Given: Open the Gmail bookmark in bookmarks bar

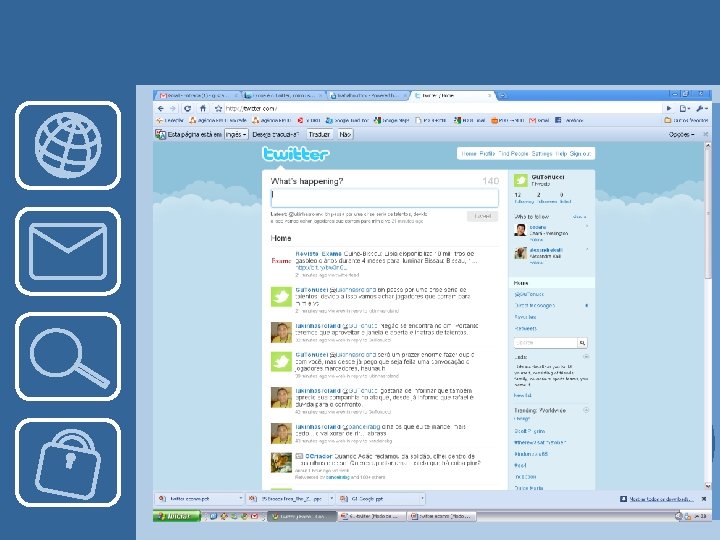Looking at the screenshot, I should pyautogui.click(x=540, y=120).
